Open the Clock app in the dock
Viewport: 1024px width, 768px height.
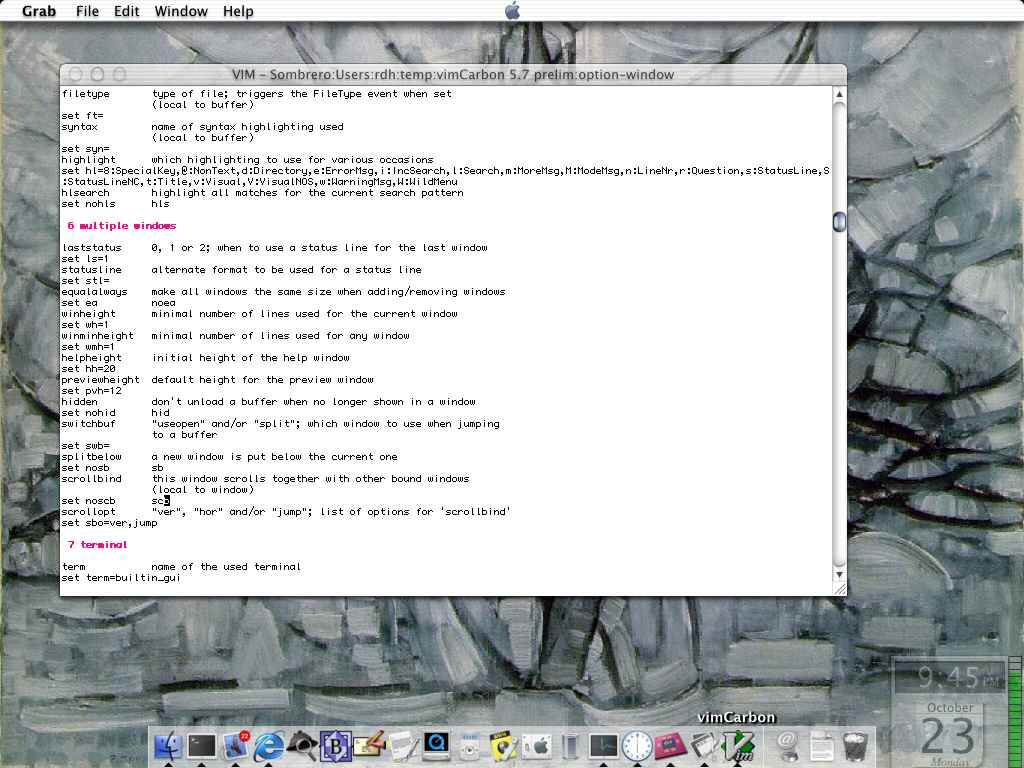637,745
